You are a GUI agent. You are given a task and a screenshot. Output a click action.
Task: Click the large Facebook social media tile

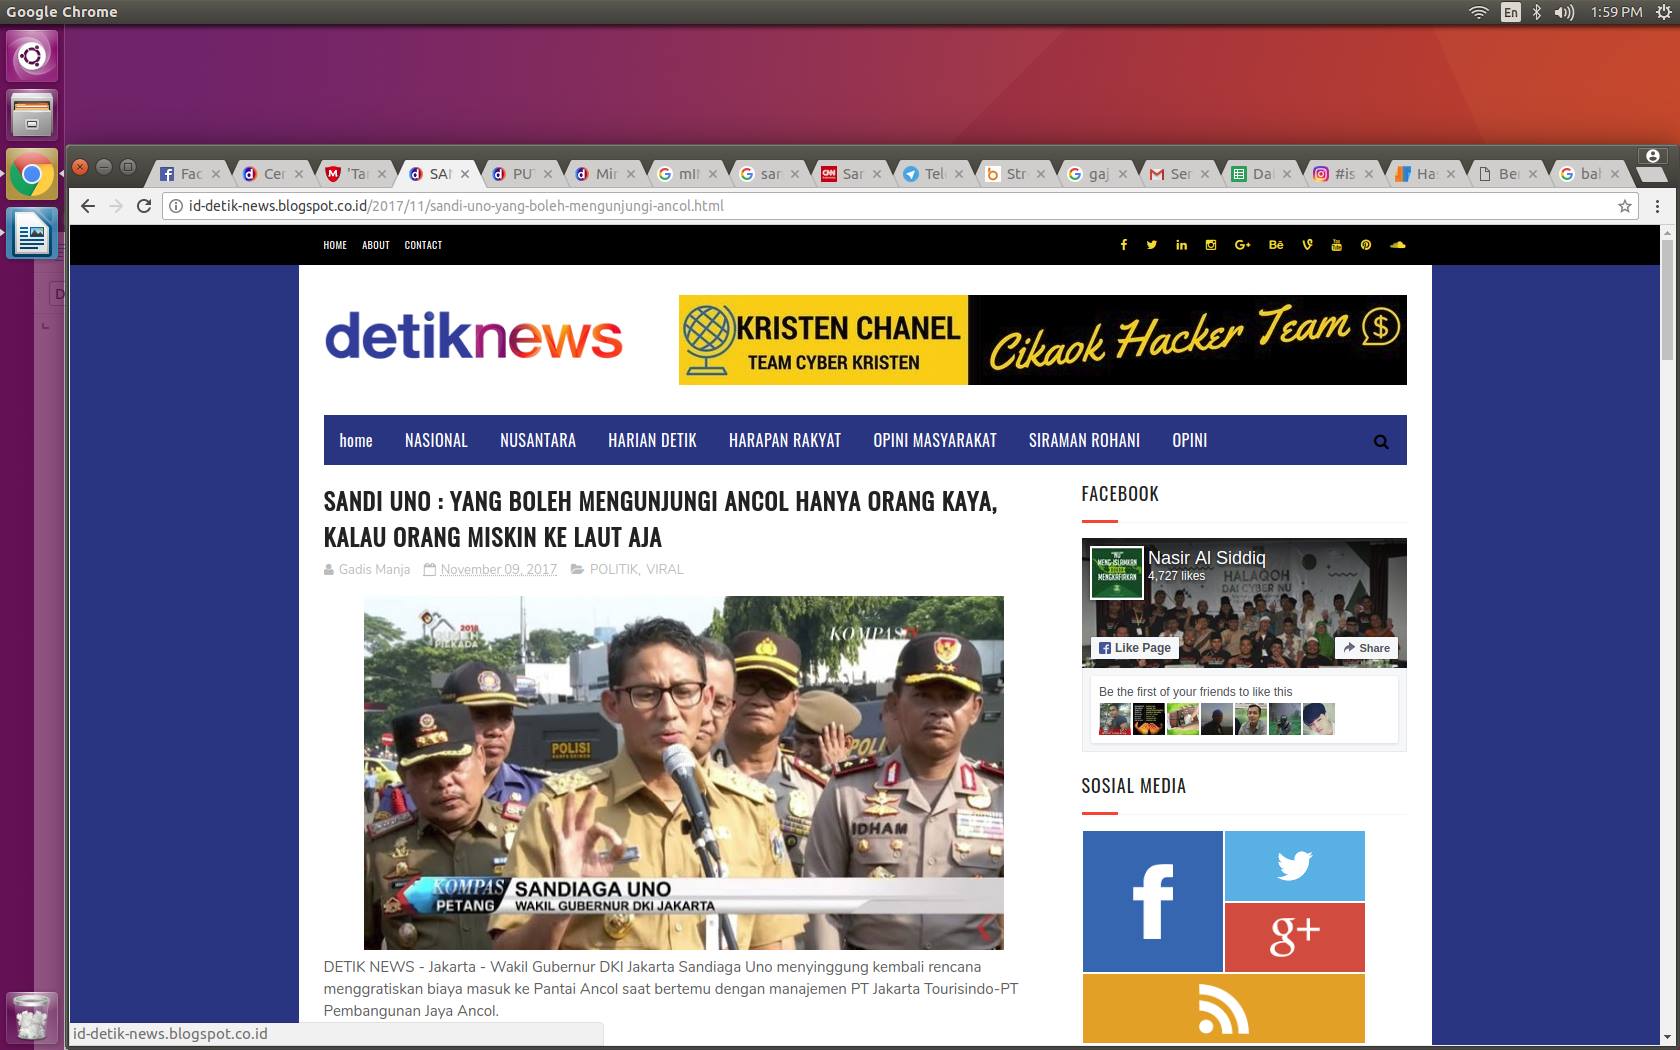pos(1152,901)
